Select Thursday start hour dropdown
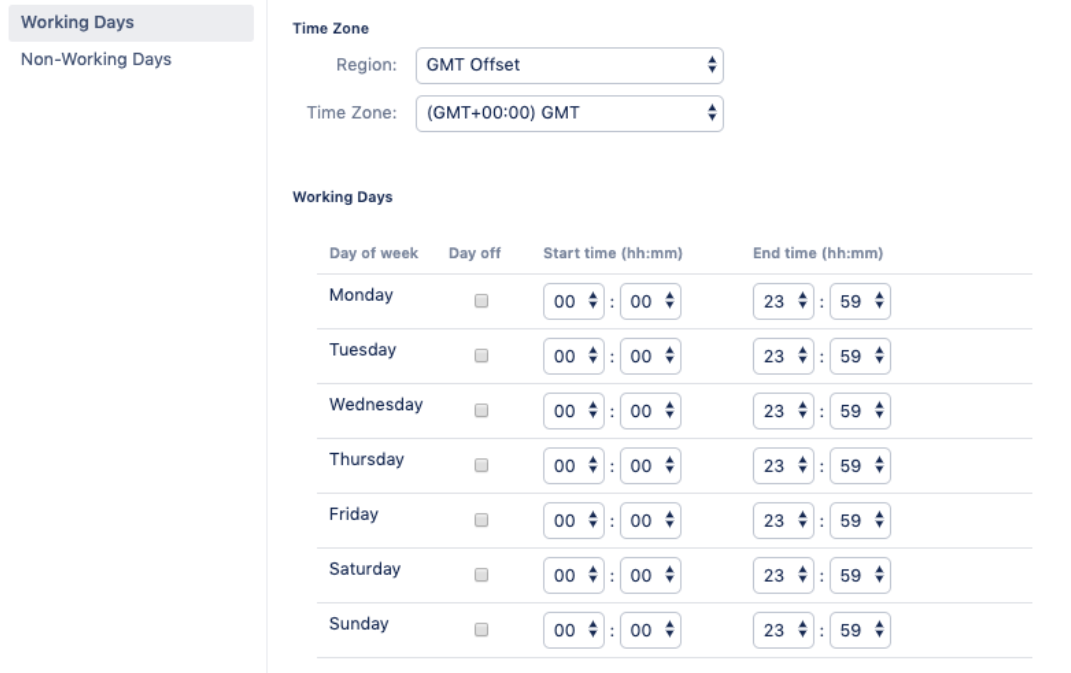 (x=574, y=465)
